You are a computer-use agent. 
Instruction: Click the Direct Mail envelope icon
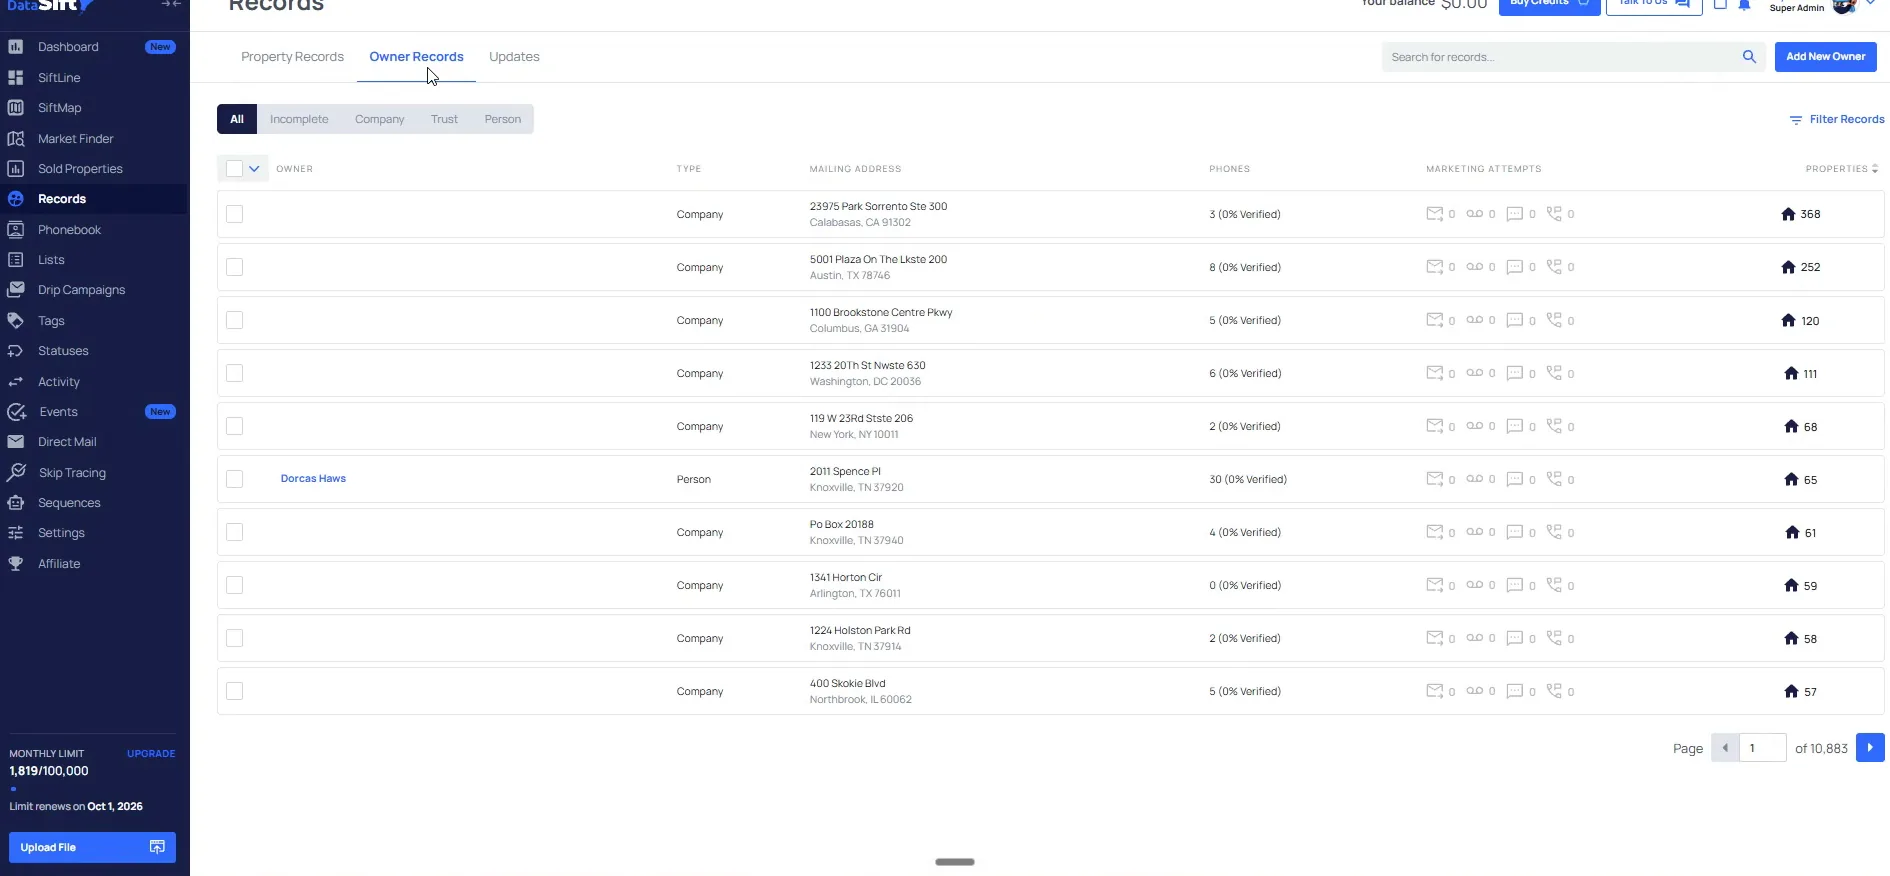(x=16, y=442)
